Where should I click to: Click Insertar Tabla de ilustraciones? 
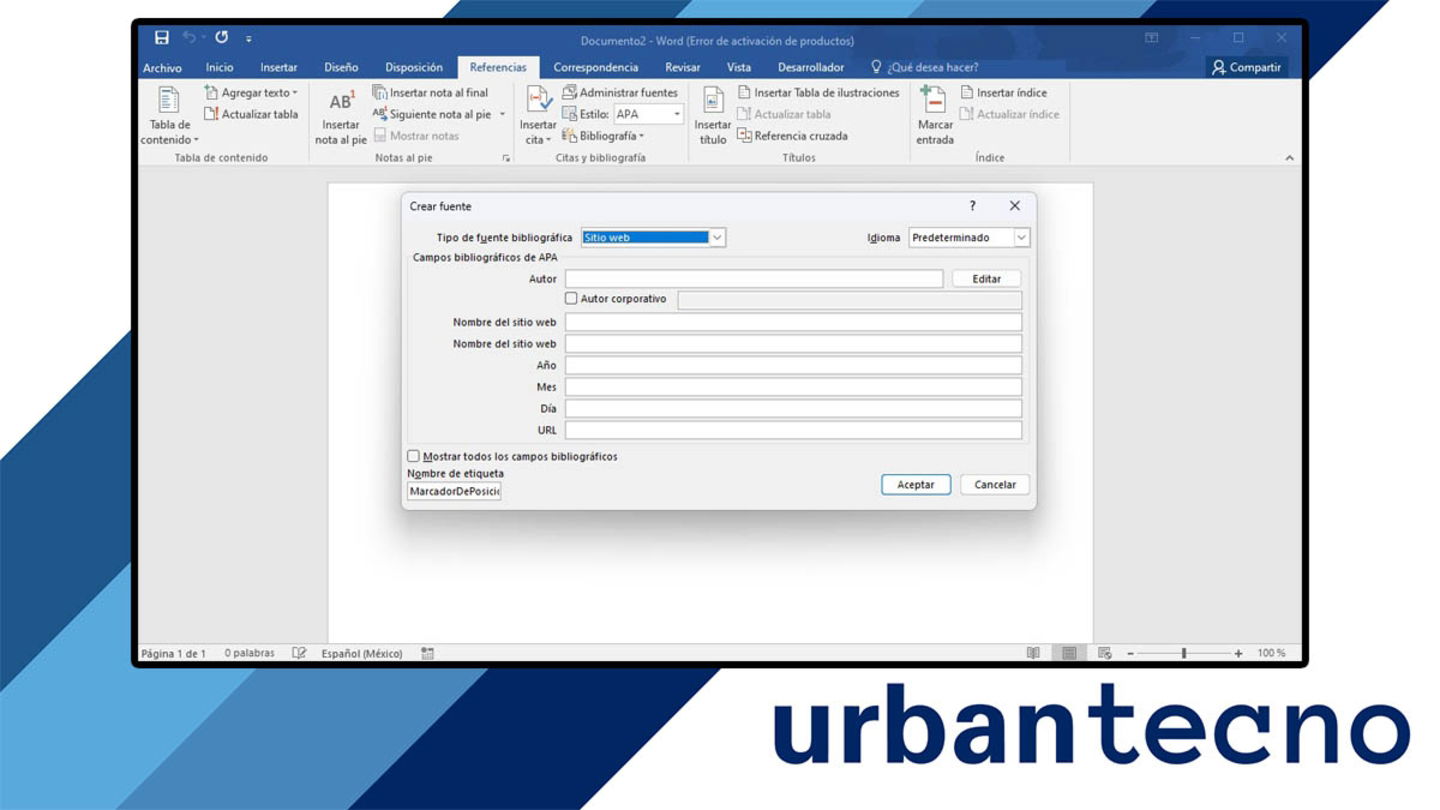[x=818, y=93]
